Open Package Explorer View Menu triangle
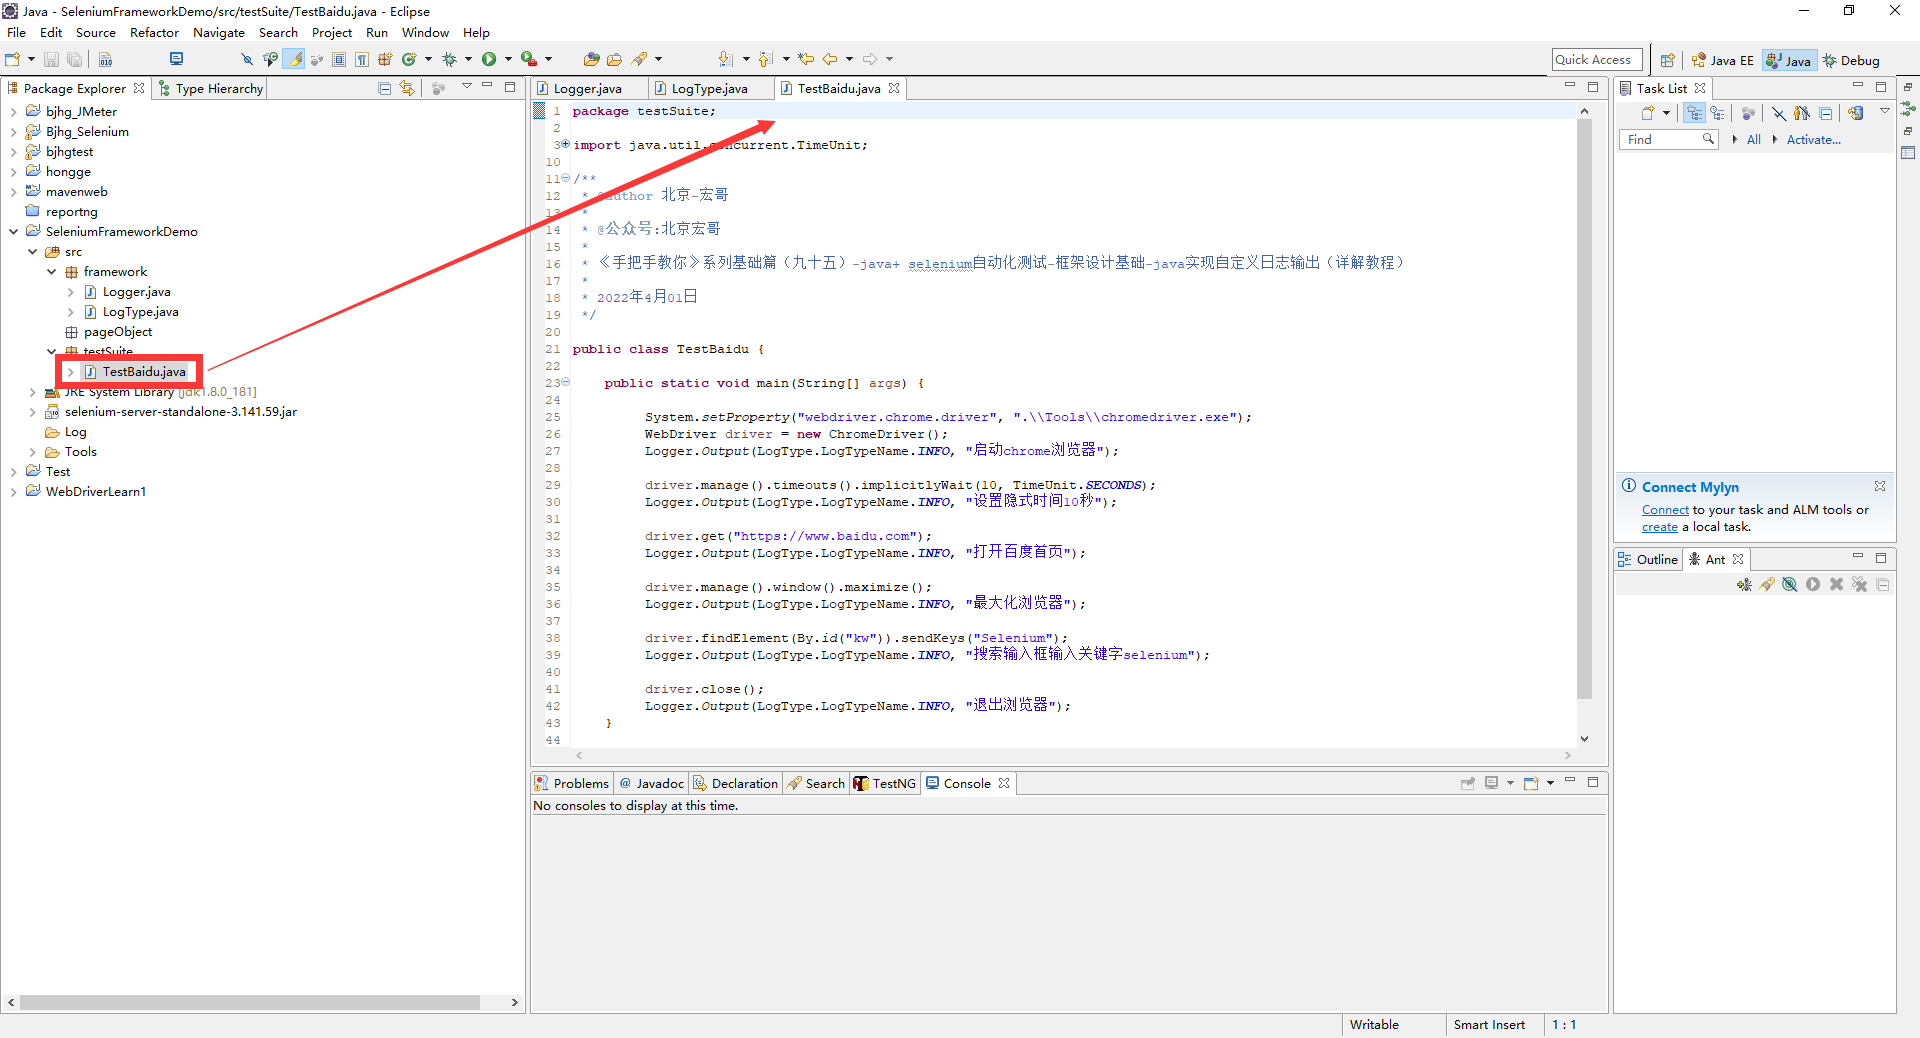The image size is (1920, 1038). tap(466, 87)
